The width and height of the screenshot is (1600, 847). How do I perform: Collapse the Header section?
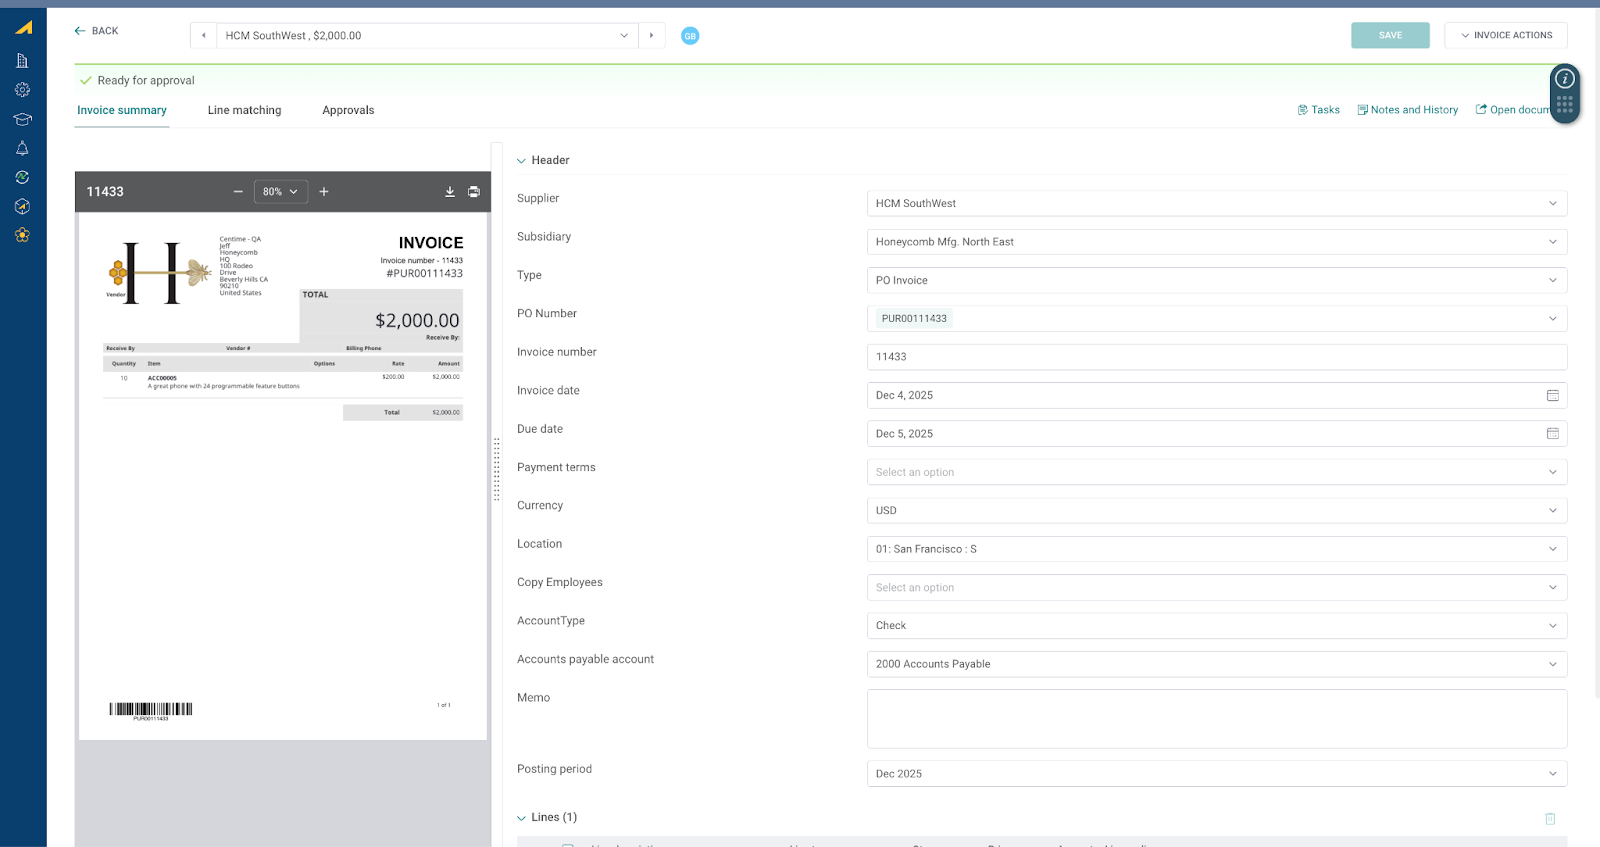click(521, 161)
